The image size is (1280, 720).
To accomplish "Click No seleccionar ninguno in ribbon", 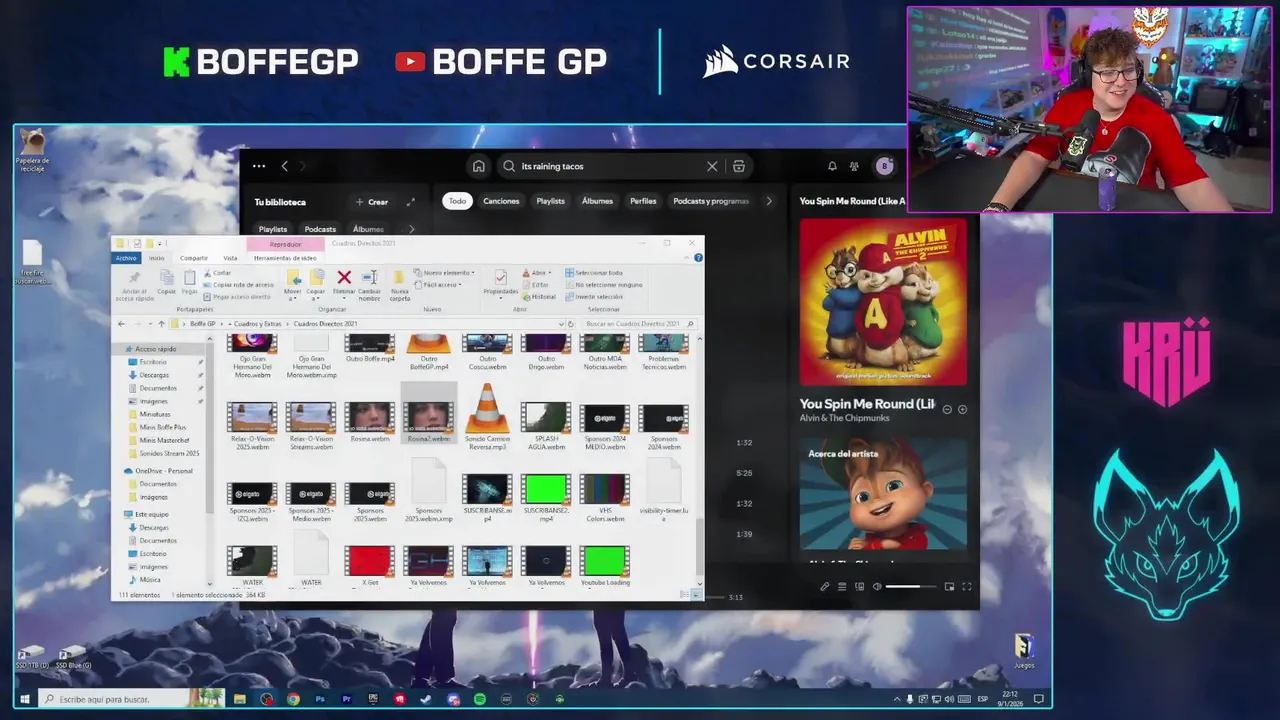I will 604,285.
